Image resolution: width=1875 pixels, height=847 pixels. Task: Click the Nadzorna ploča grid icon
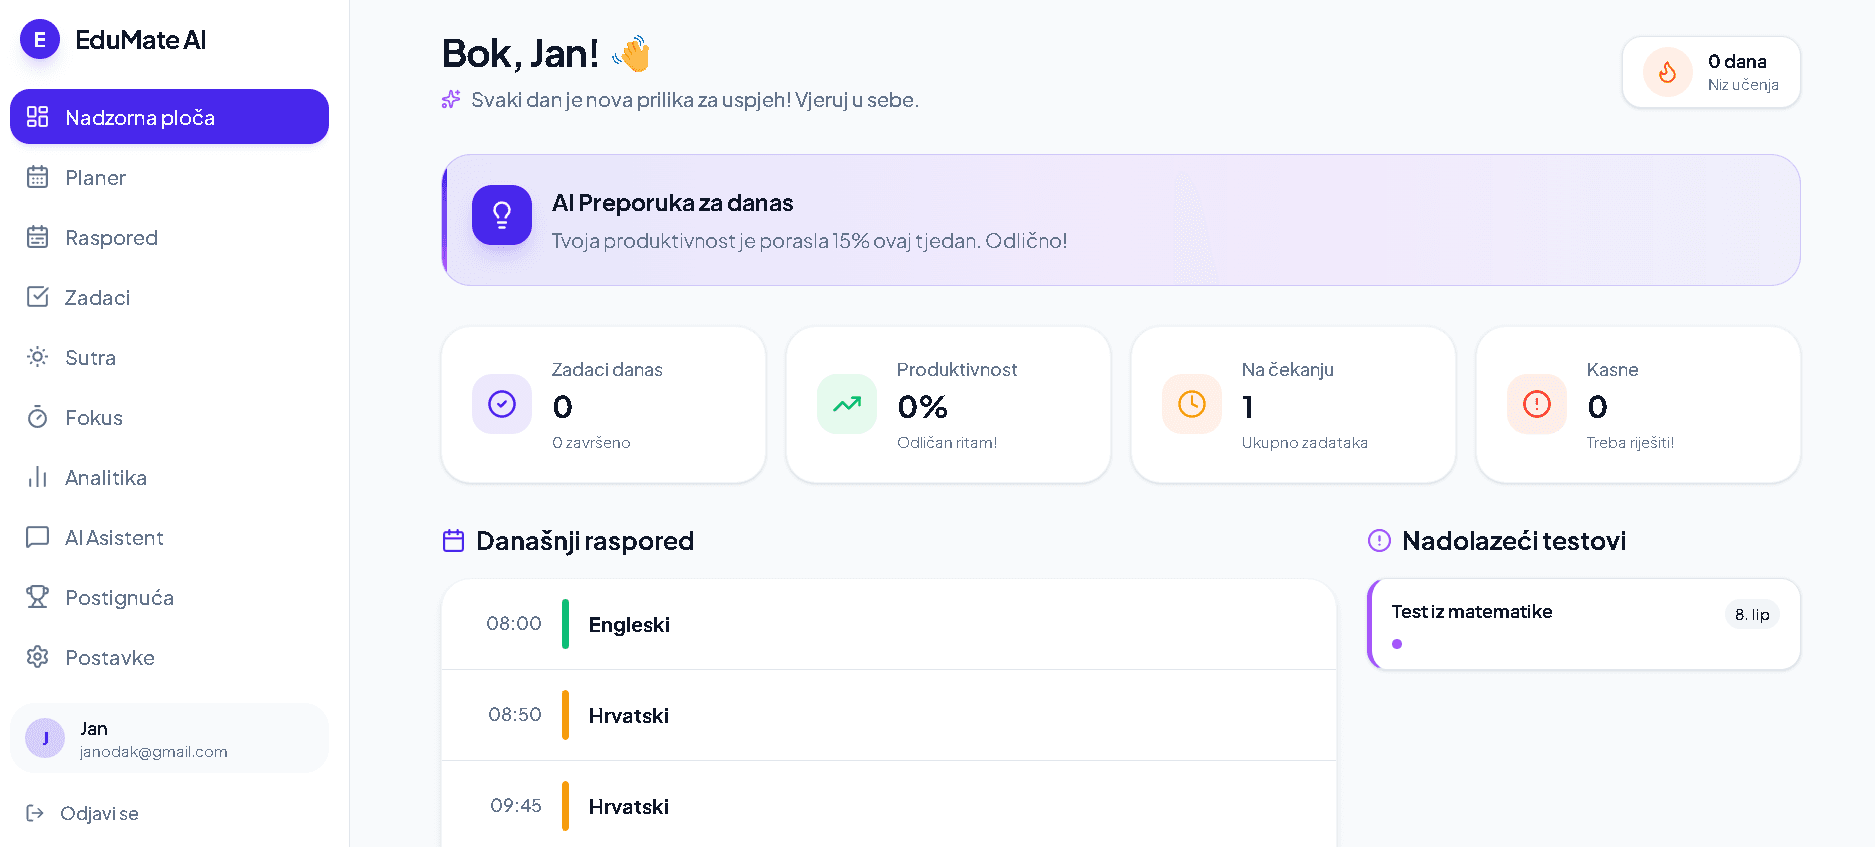coord(37,117)
